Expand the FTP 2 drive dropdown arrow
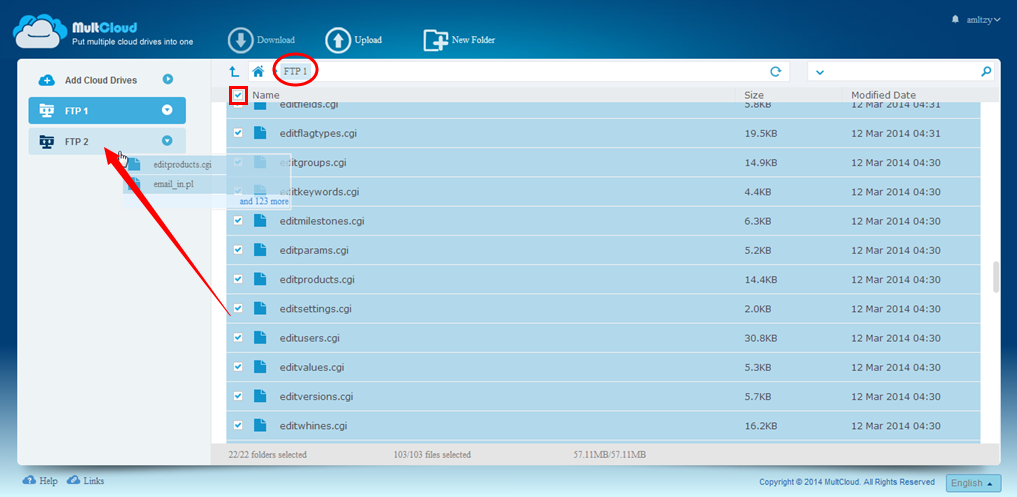Image resolution: width=1017 pixels, height=497 pixels. click(167, 142)
